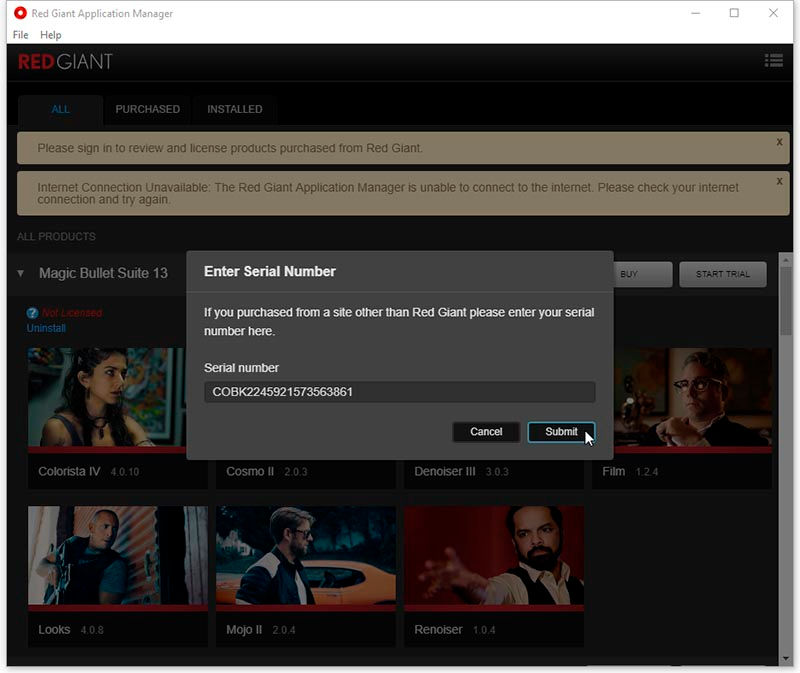
Task: Dismiss the Internet Connection Unavailable banner
Action: [x=779, y=181]
